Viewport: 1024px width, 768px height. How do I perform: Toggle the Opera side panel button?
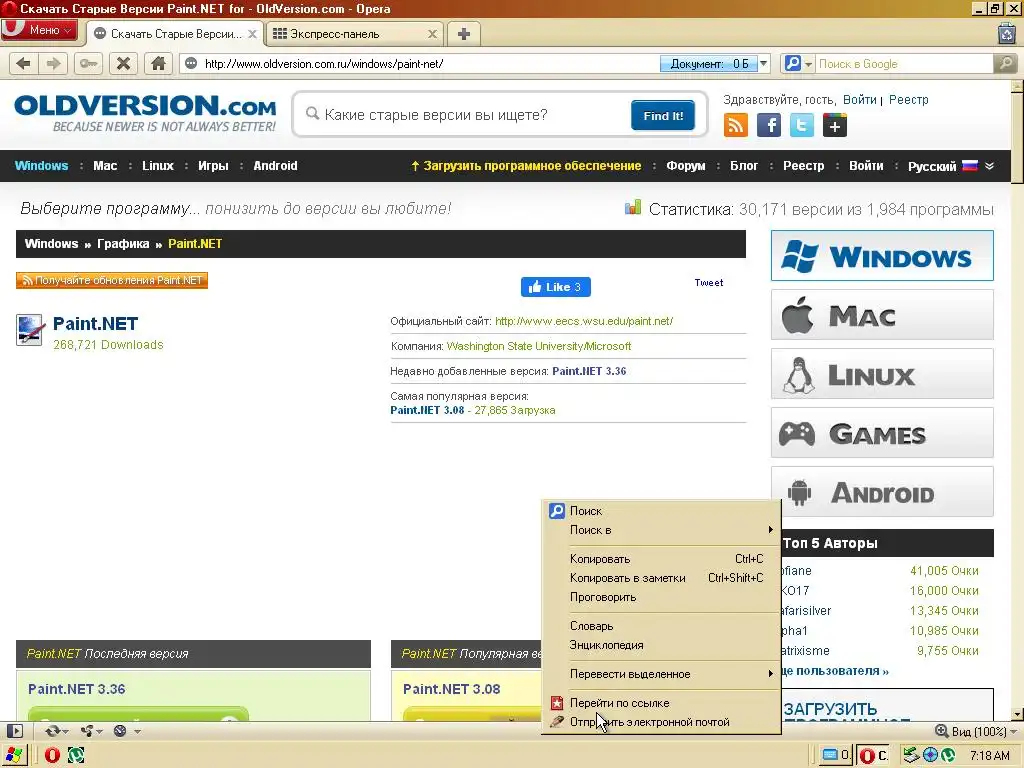coord(14,731)
